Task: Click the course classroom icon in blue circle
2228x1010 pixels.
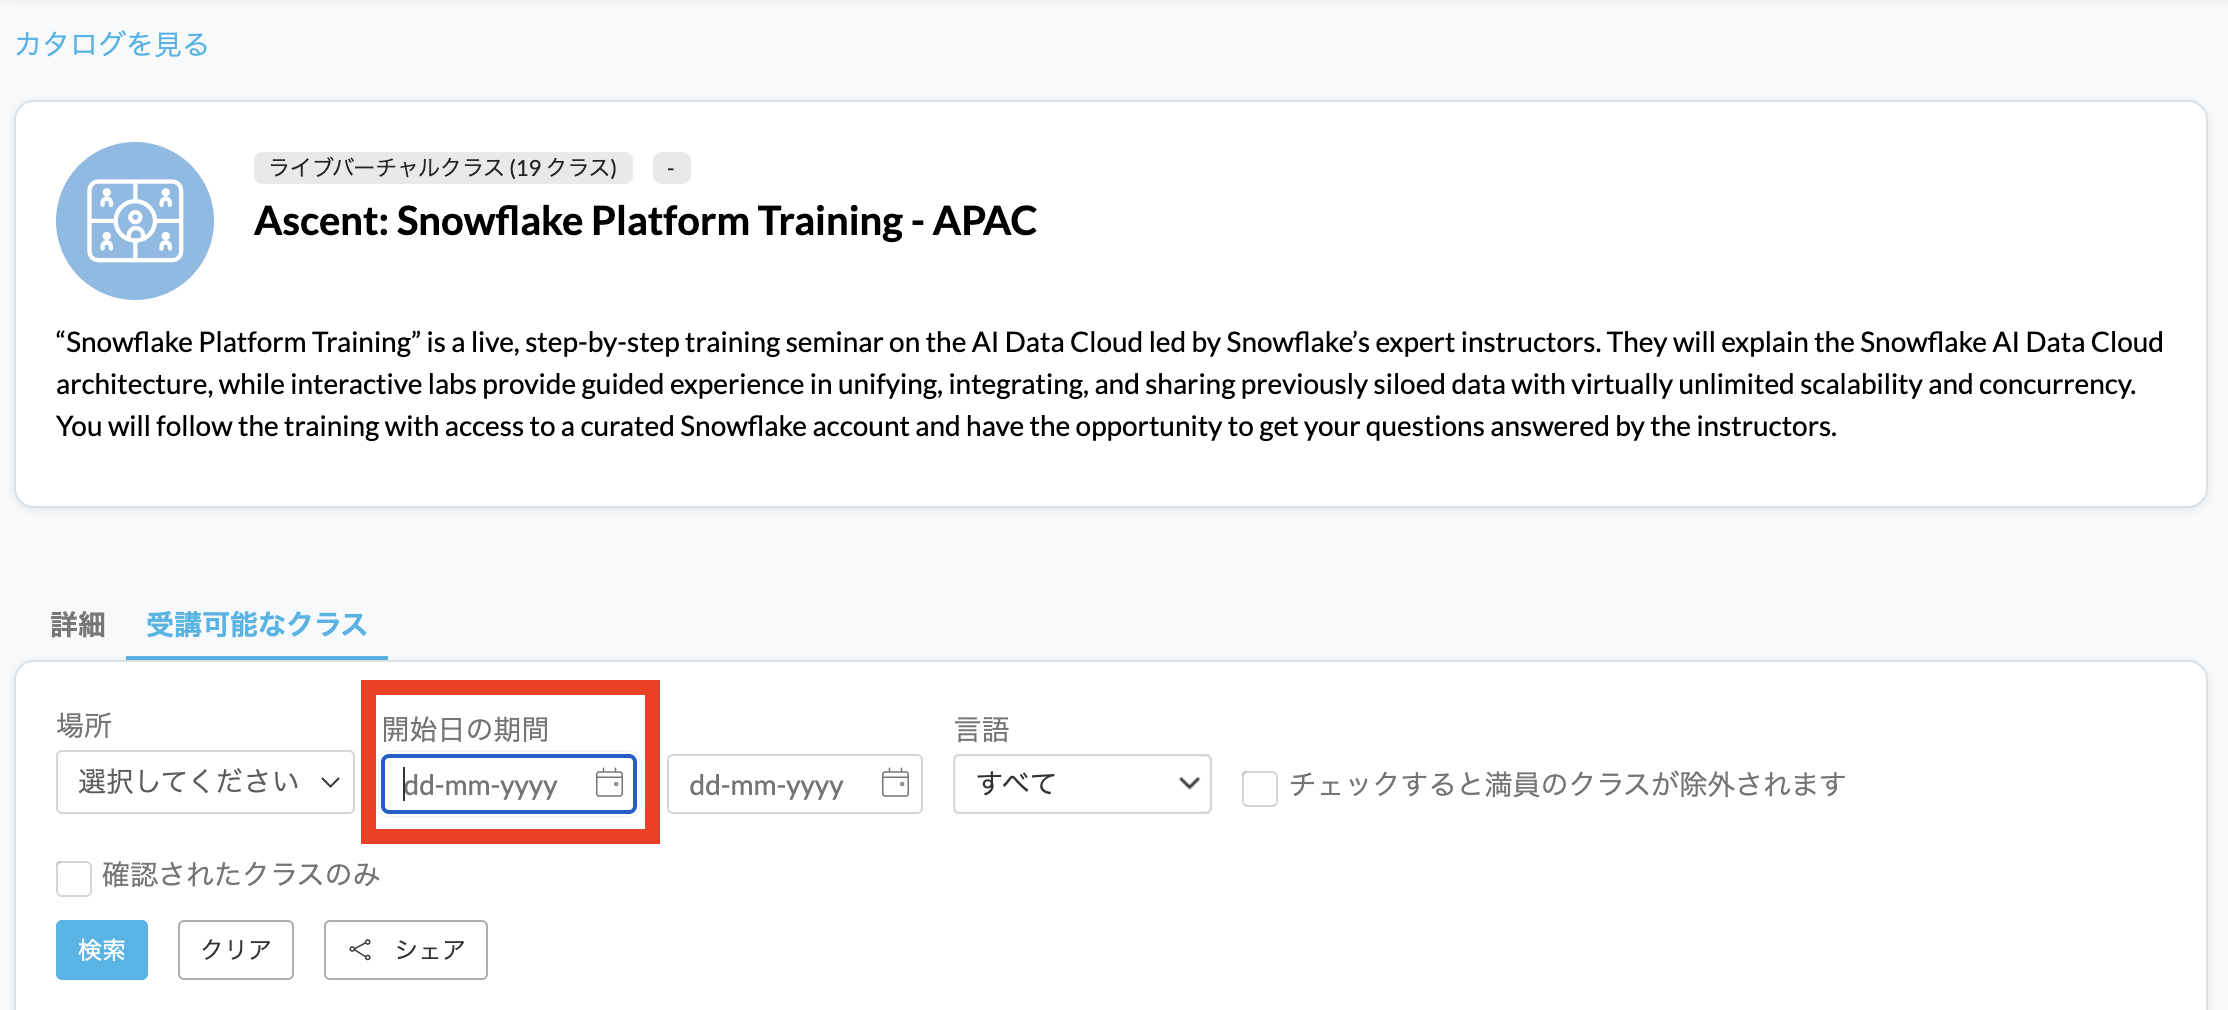Action: coord(135,221)
